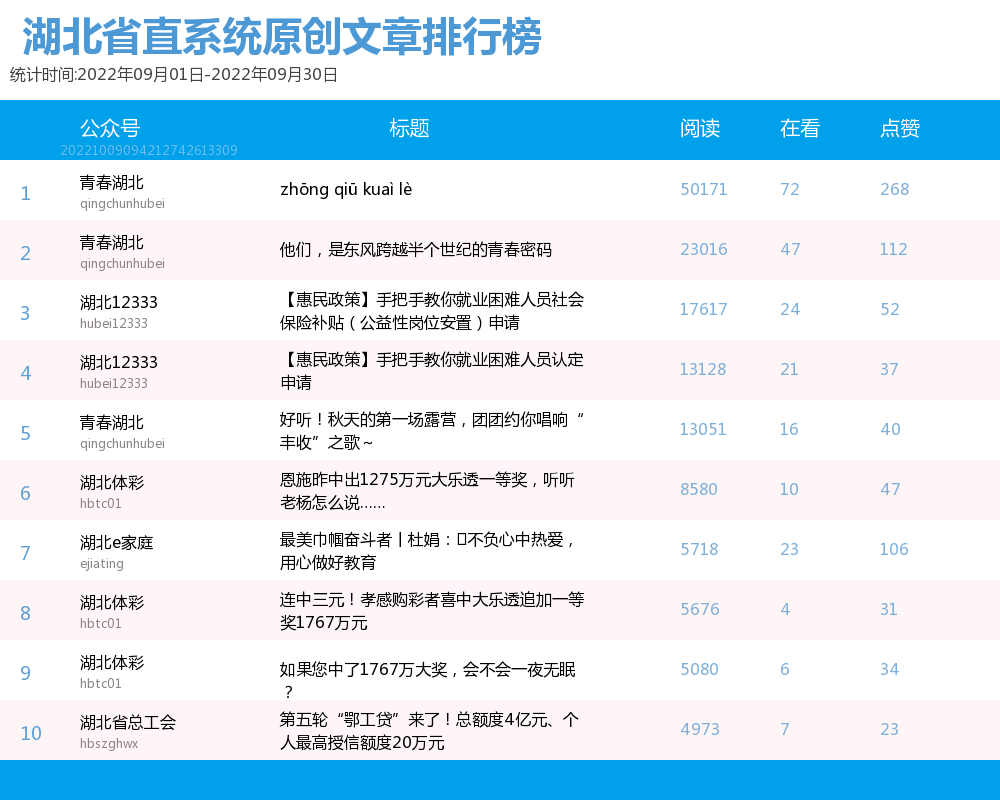The width and height of the screenshot is (1000, 800).
Task: Open the 连中三元 孝感购彩者 article
Action: pyautogui.click(x=432, y=610)
